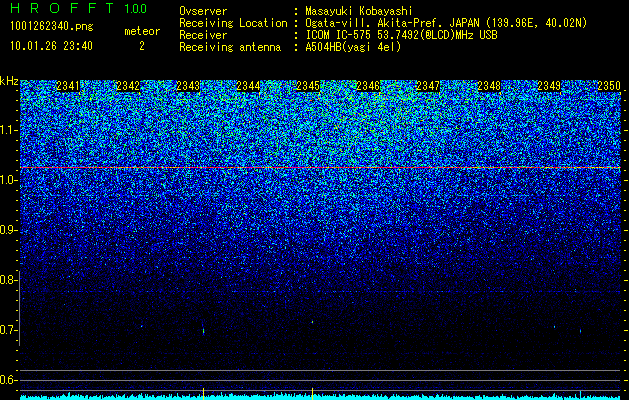The height and width of the screenshot is (400, 629).
Task: Click the version number 1.0.0
Action: (x=135, y=9)
